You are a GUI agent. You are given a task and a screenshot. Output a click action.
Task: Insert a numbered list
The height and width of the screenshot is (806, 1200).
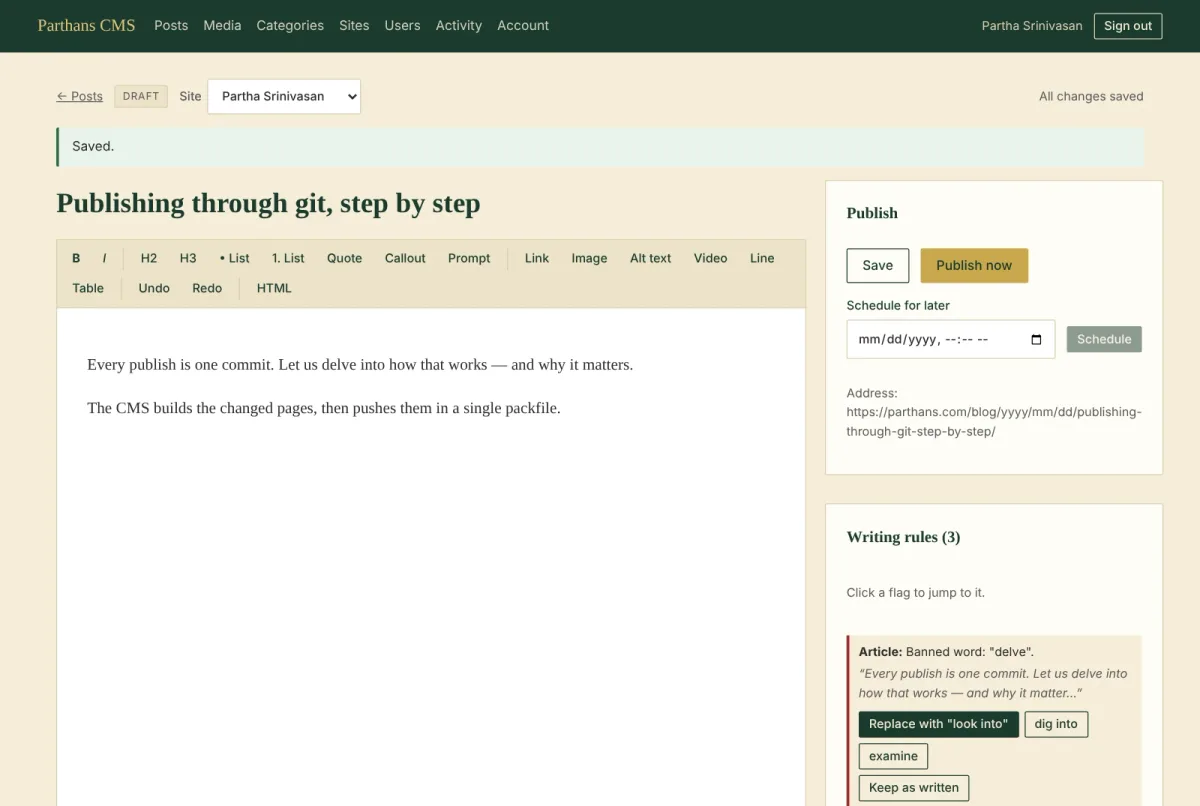288,258
